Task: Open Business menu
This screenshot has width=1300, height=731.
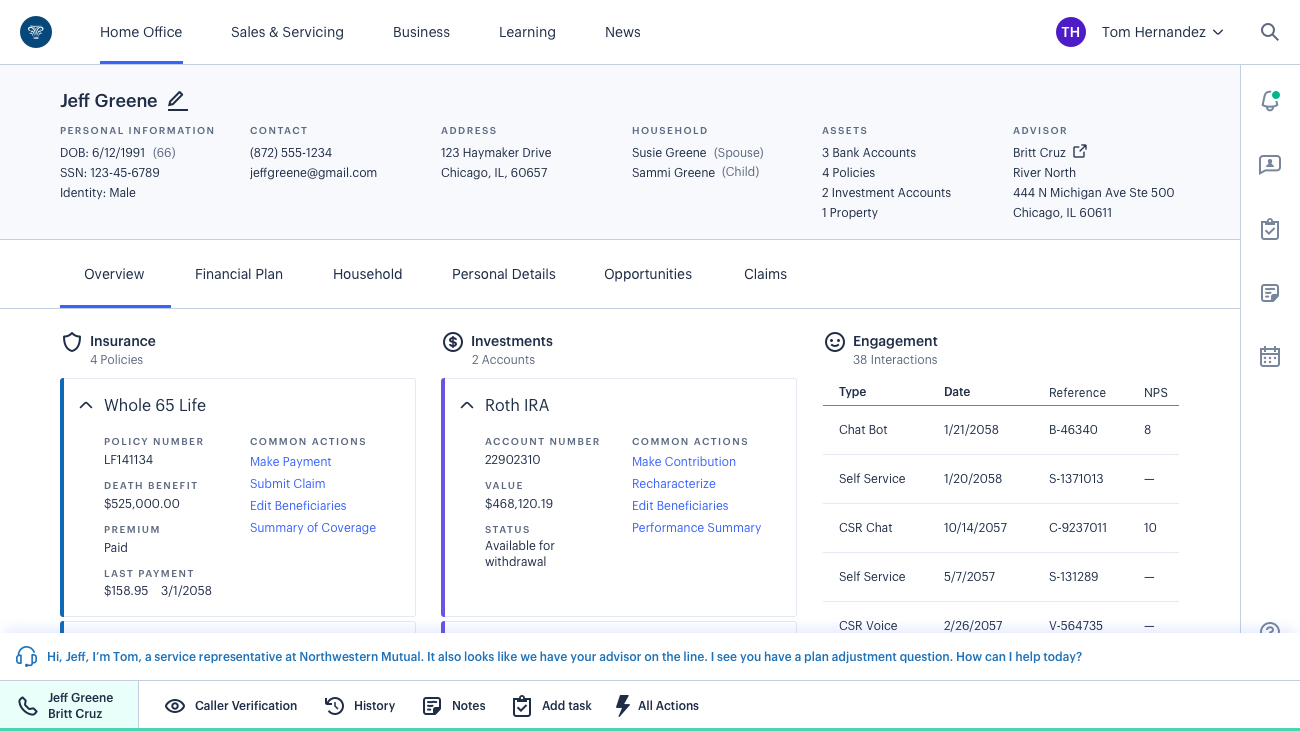Action: (x=421, y=32)
